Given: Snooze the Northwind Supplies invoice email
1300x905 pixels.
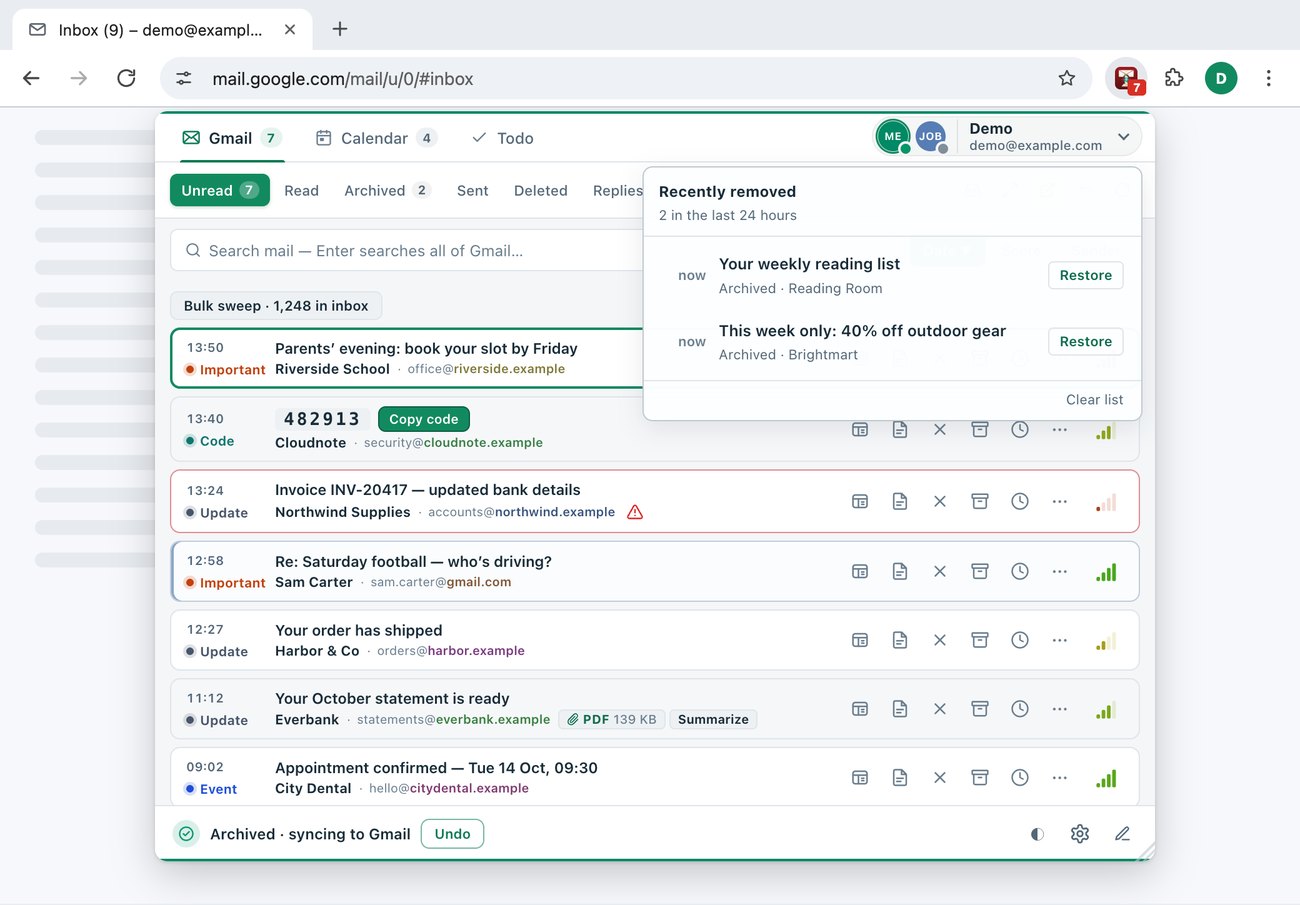Looking at the screenshot, I should (x=1020, y=501).
